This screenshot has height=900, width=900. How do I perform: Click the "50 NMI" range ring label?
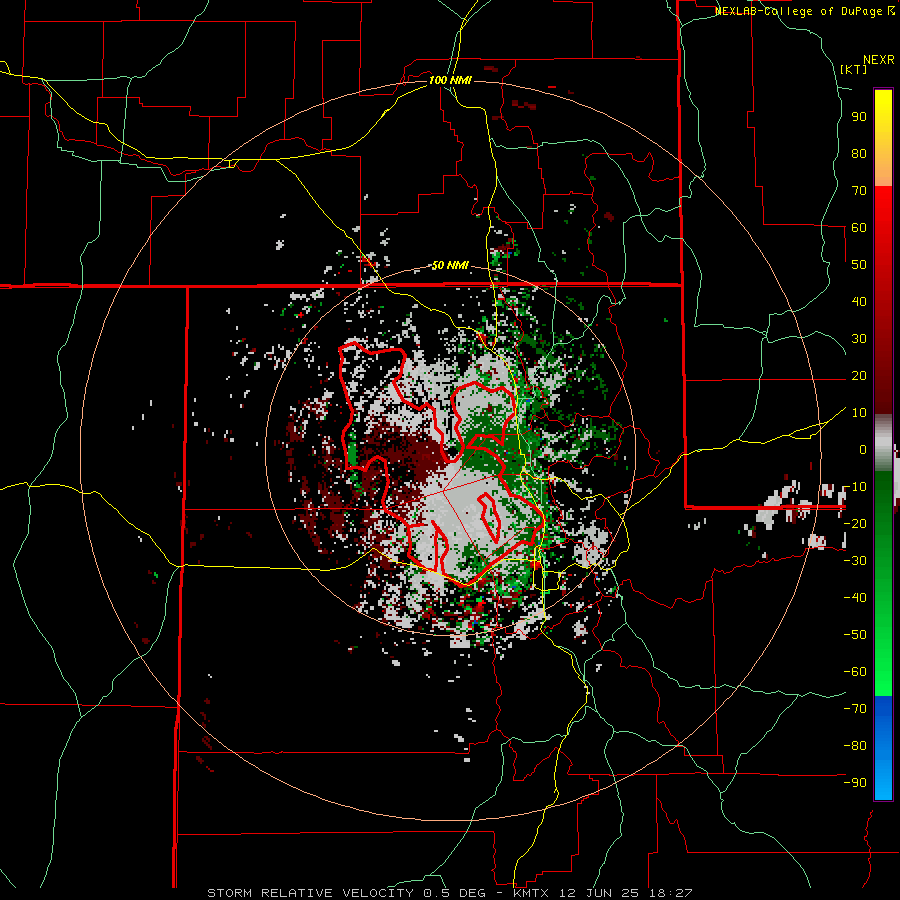tap(450, 265)
